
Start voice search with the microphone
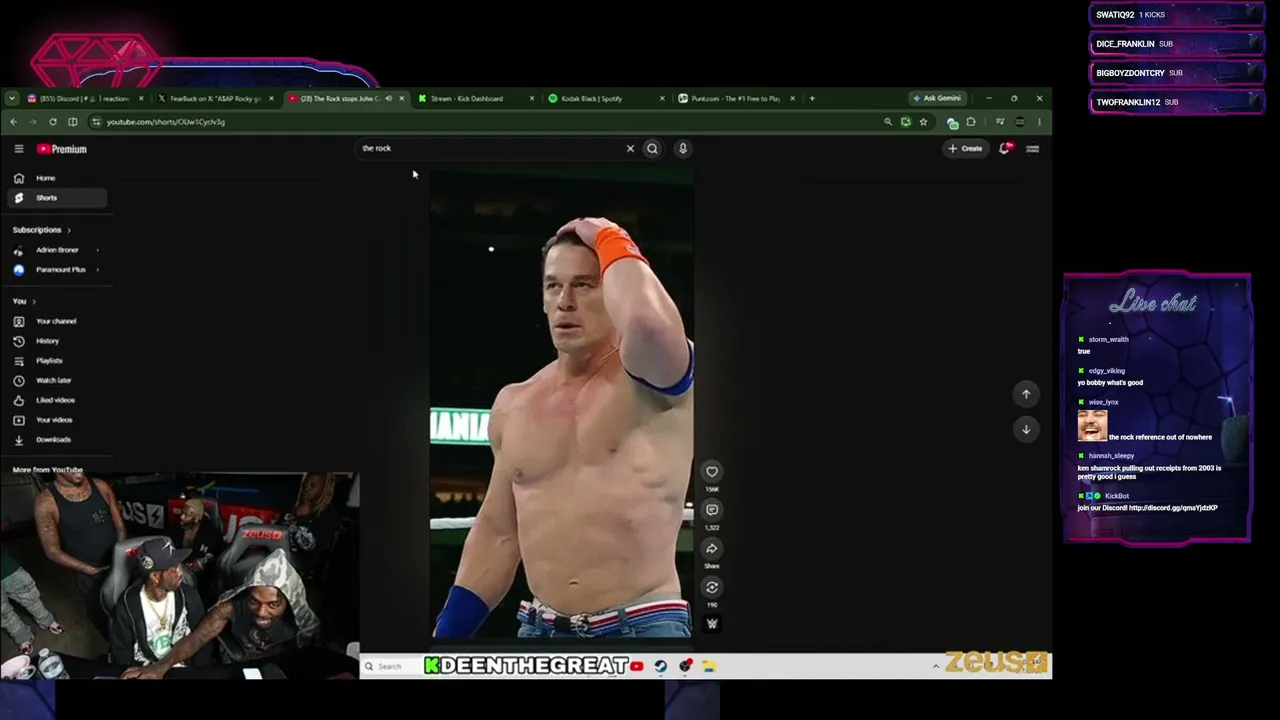683,149
